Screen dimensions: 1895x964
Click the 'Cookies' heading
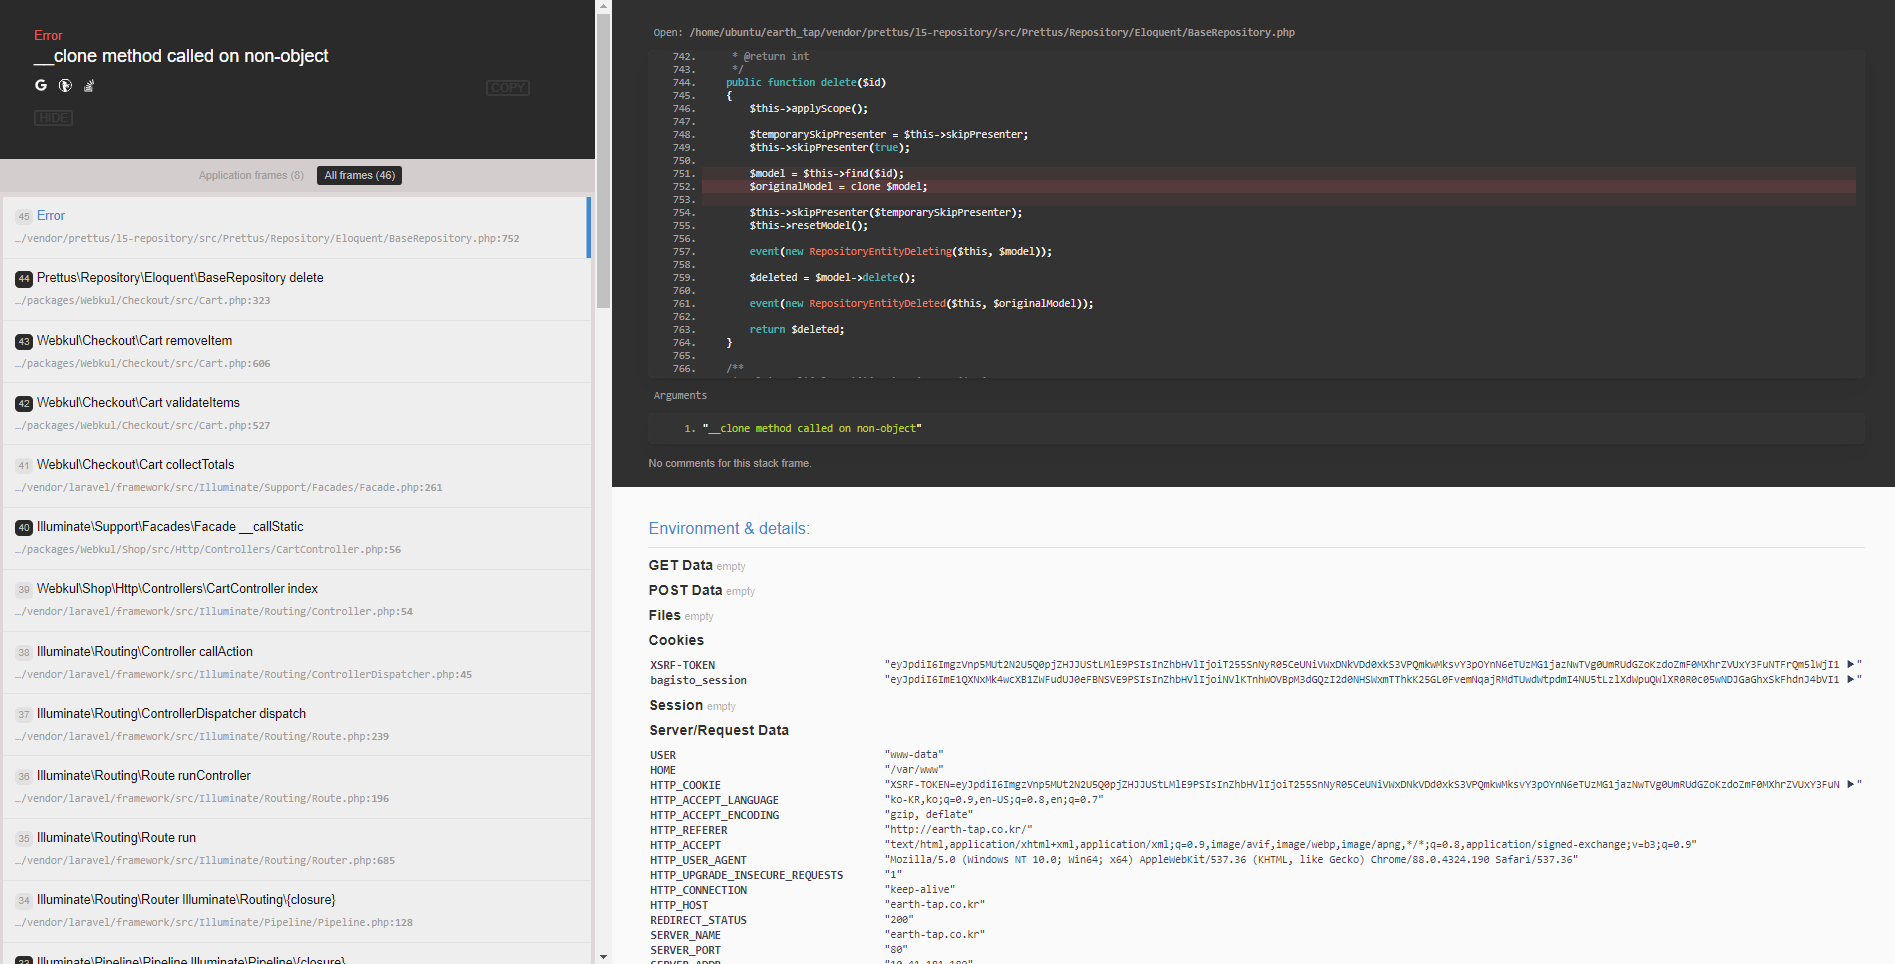pos(677,640)
